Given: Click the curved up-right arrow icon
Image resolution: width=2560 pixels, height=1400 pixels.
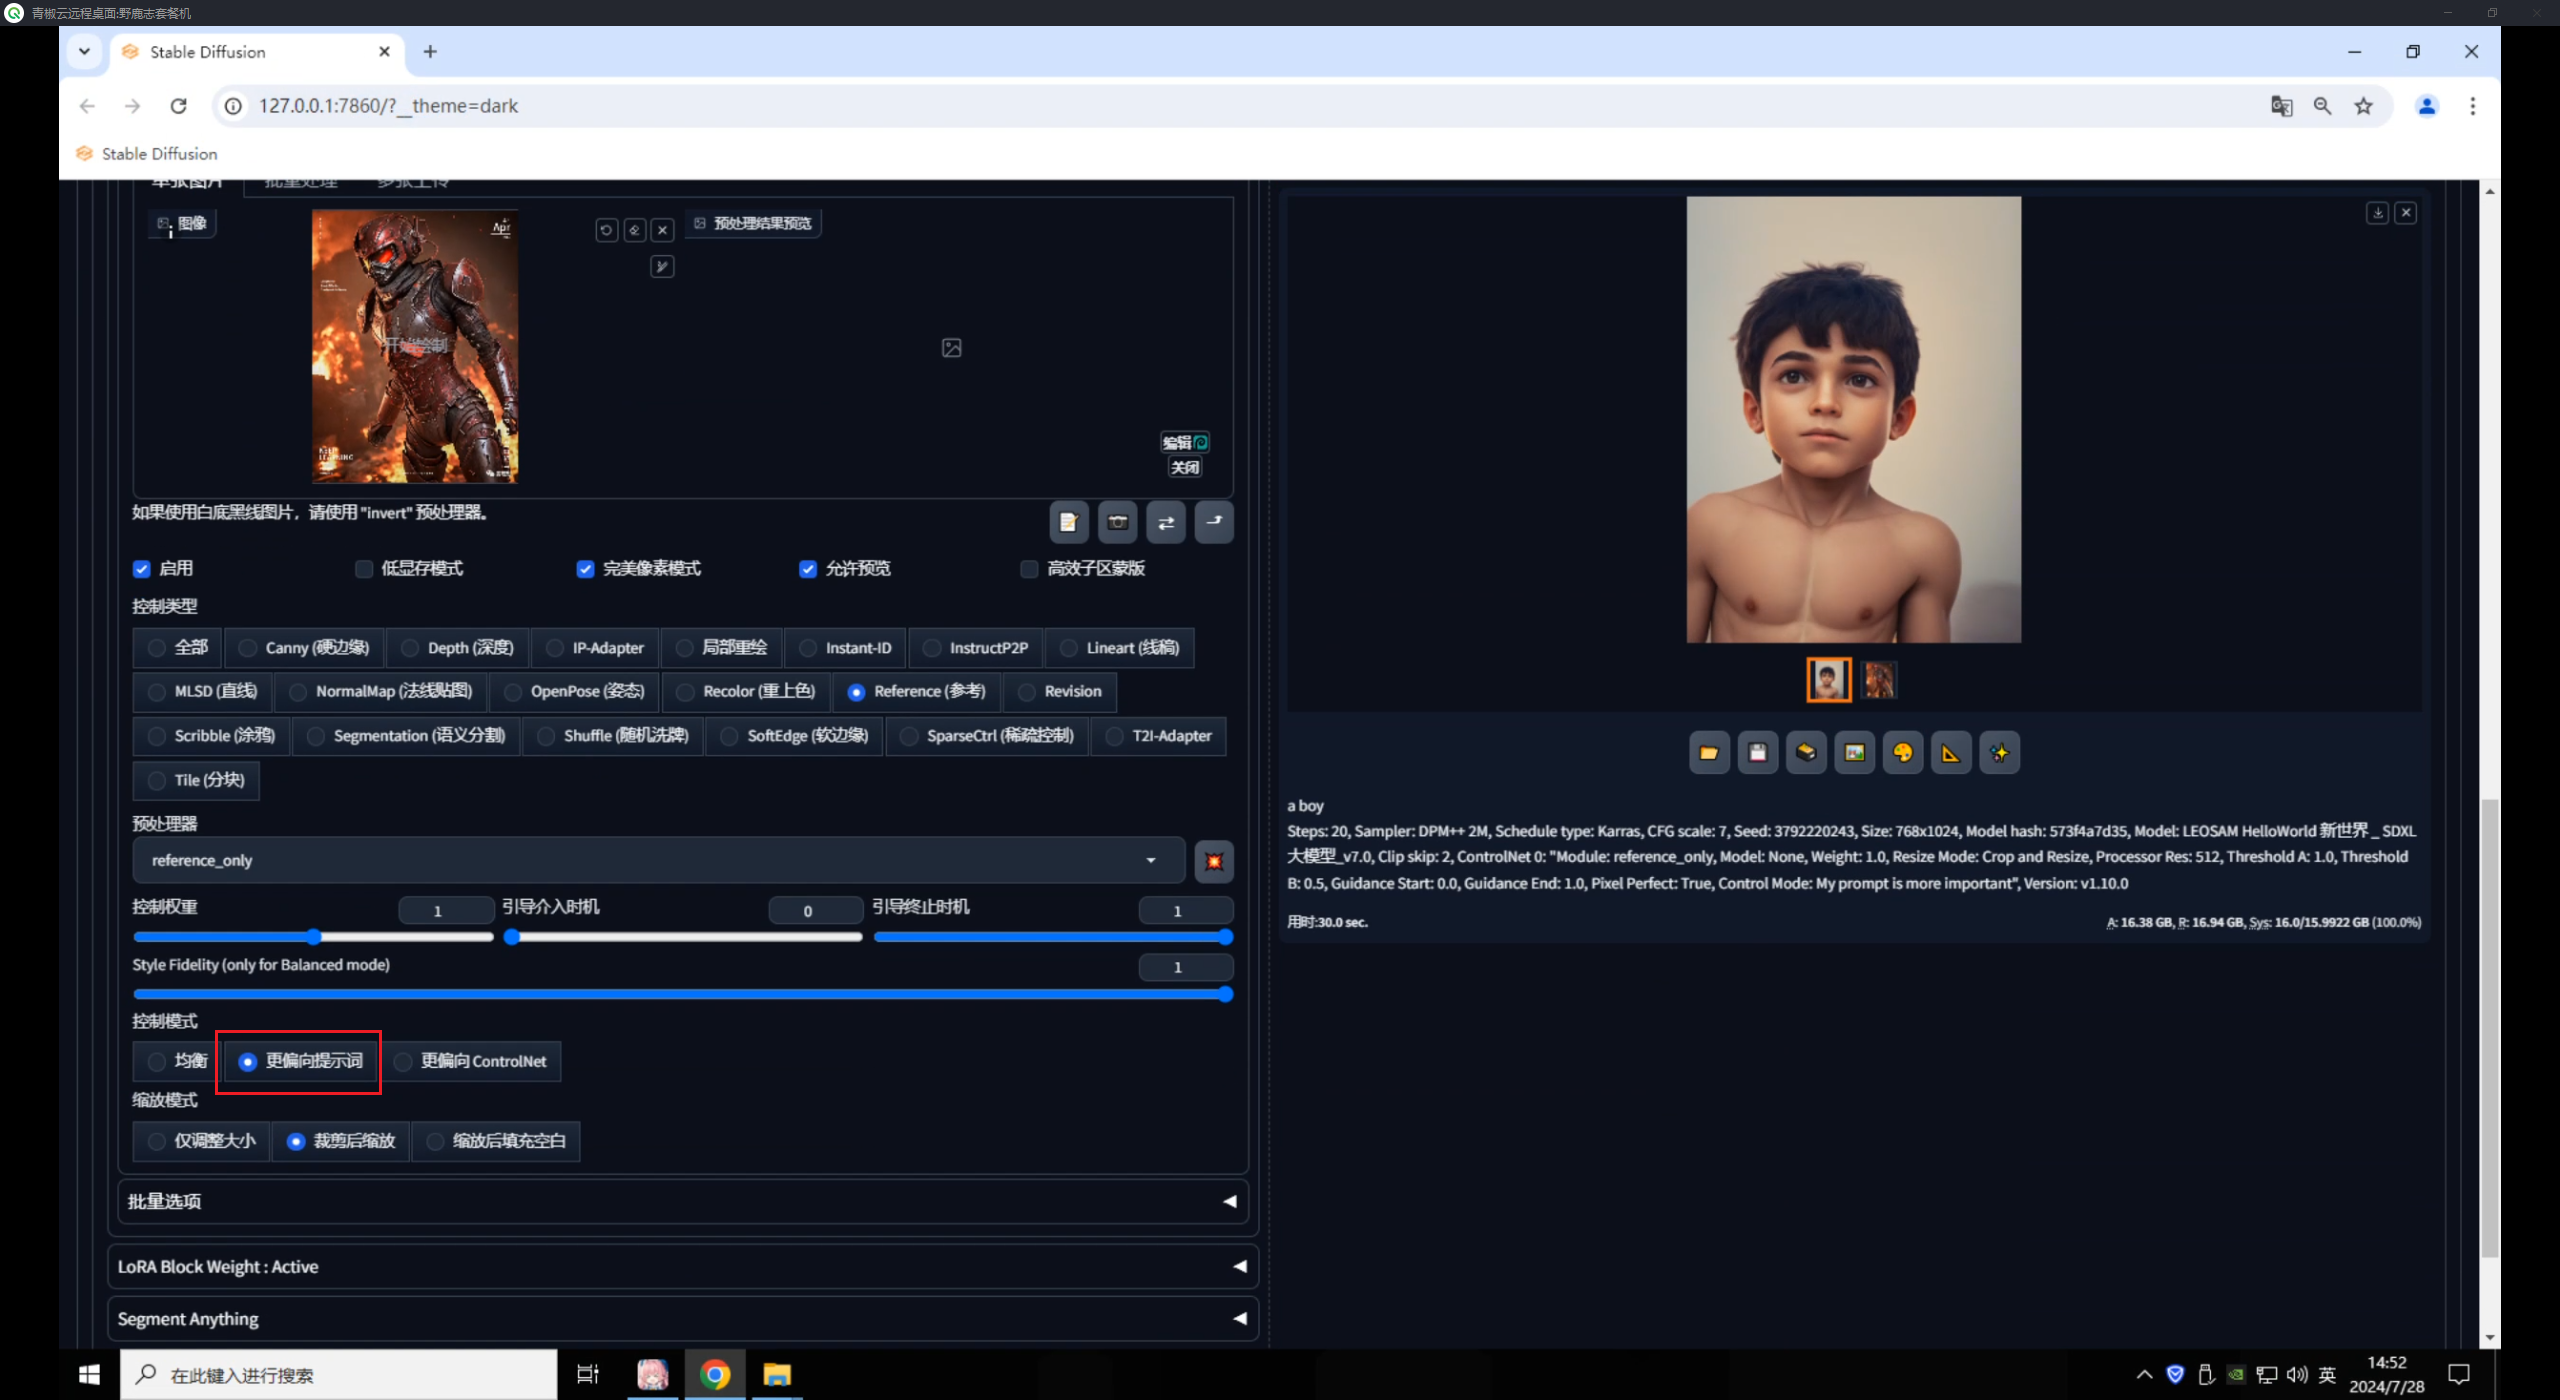Looking at the screenshot, I should click(x=1214, y=522).
